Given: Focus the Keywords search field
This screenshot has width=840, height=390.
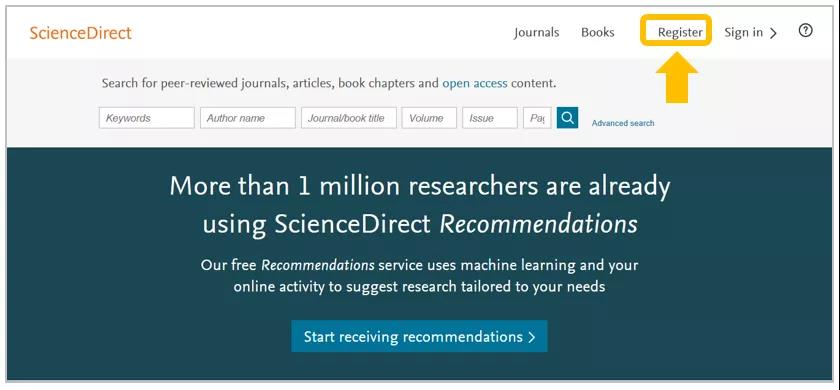Looking at the screenshot, I should pyautogui.click(x=147, y=118).
